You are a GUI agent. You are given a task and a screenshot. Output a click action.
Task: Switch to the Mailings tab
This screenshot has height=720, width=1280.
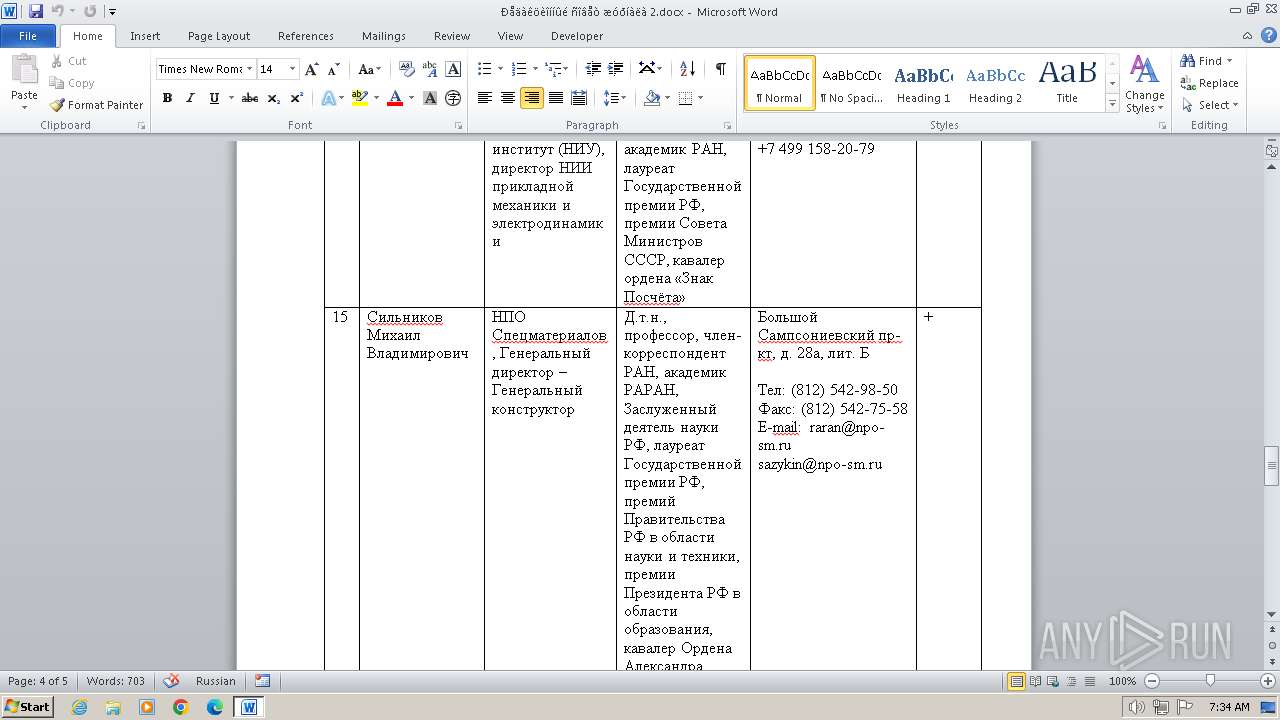tap(384, 36)
